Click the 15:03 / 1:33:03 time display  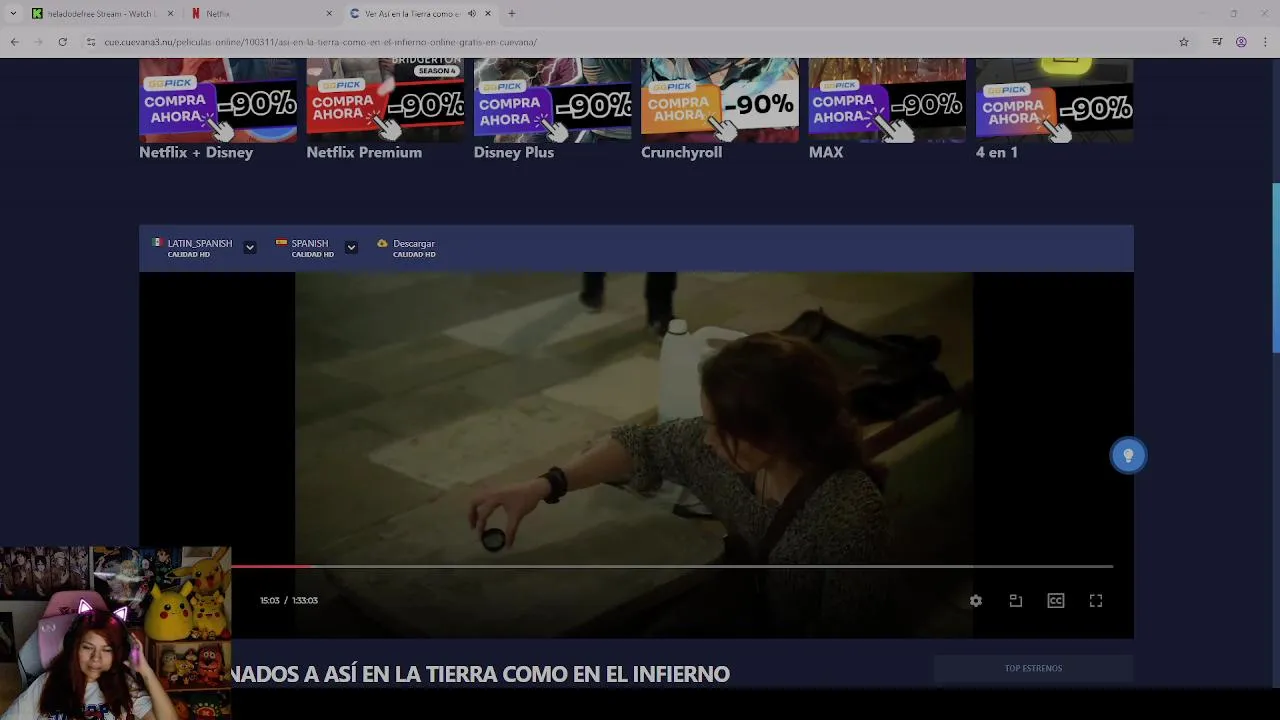(289, 601)
